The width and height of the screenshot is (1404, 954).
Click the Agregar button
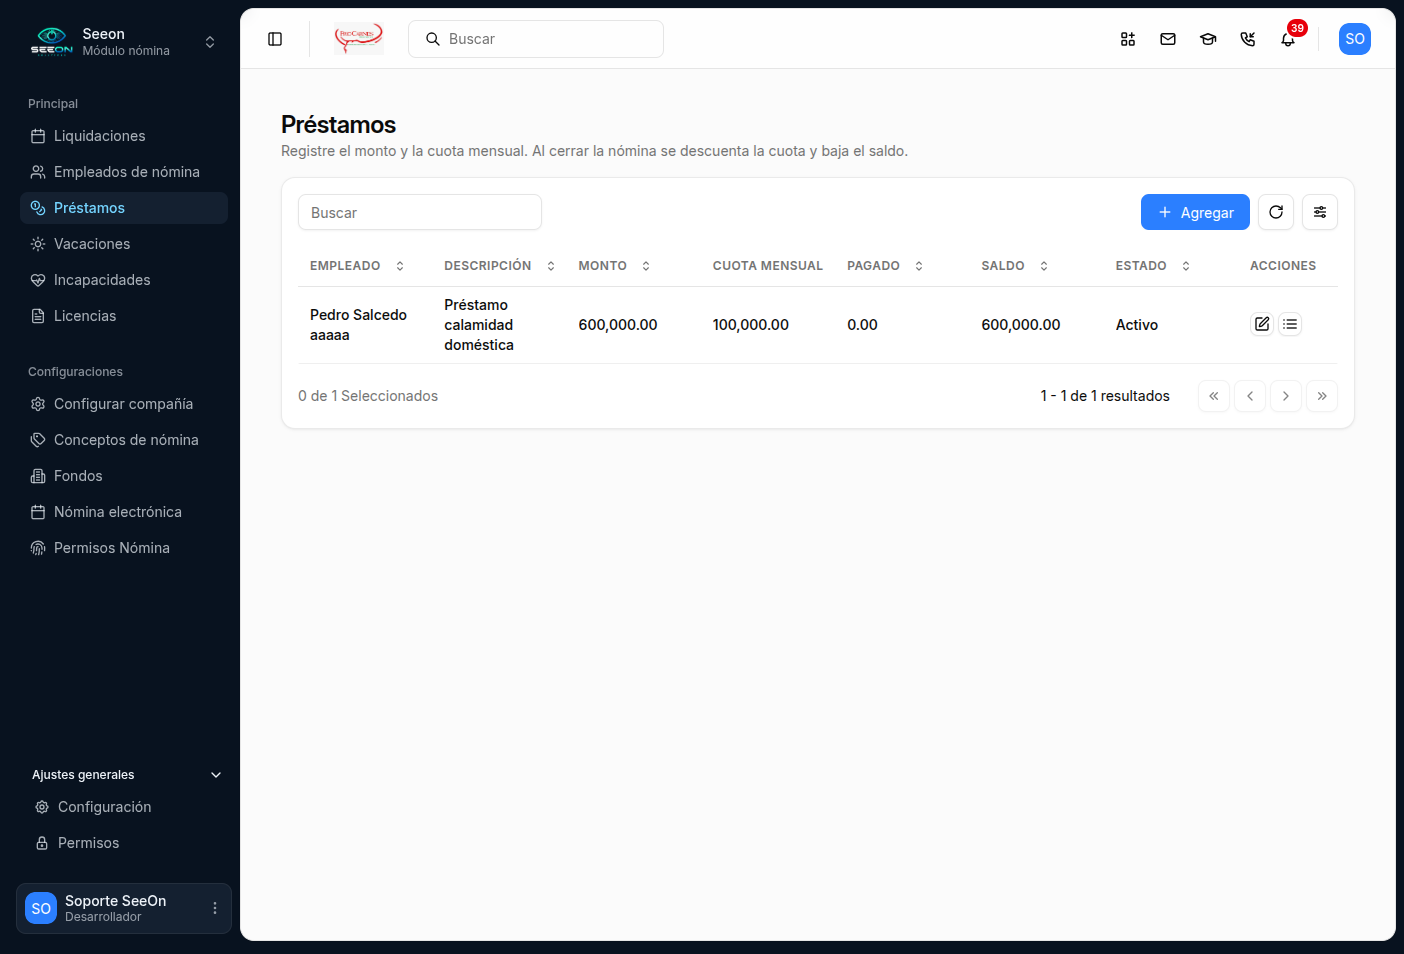point(1195,212)
